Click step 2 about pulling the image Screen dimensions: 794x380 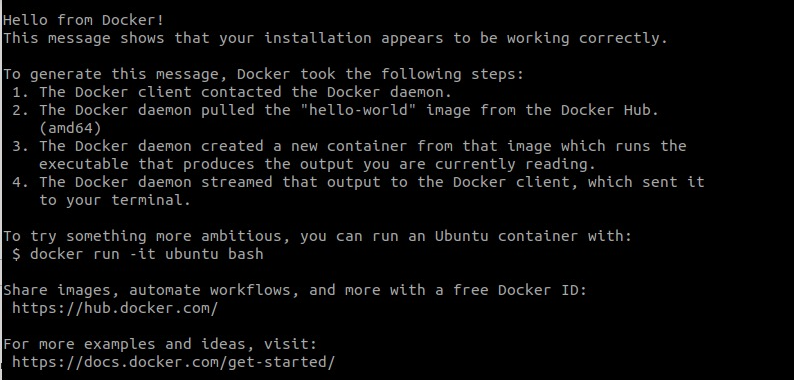coord(336,110)
